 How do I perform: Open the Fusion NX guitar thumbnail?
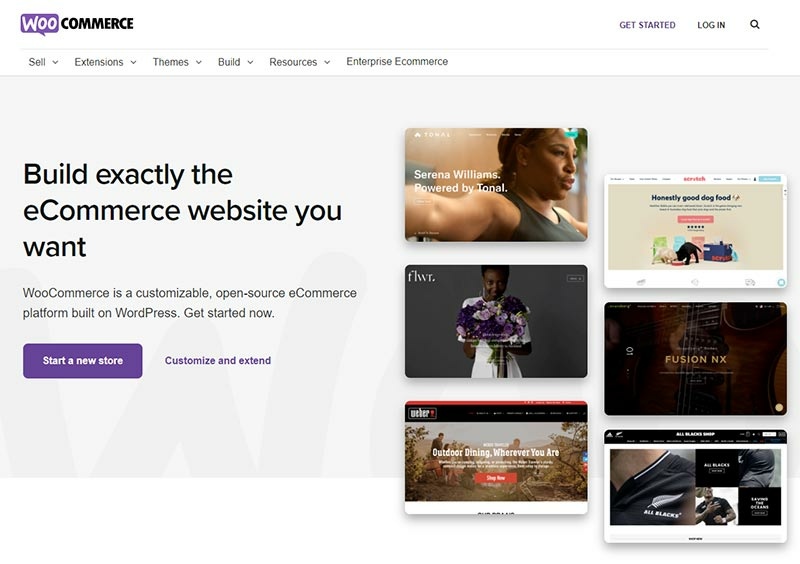(695, 359)
